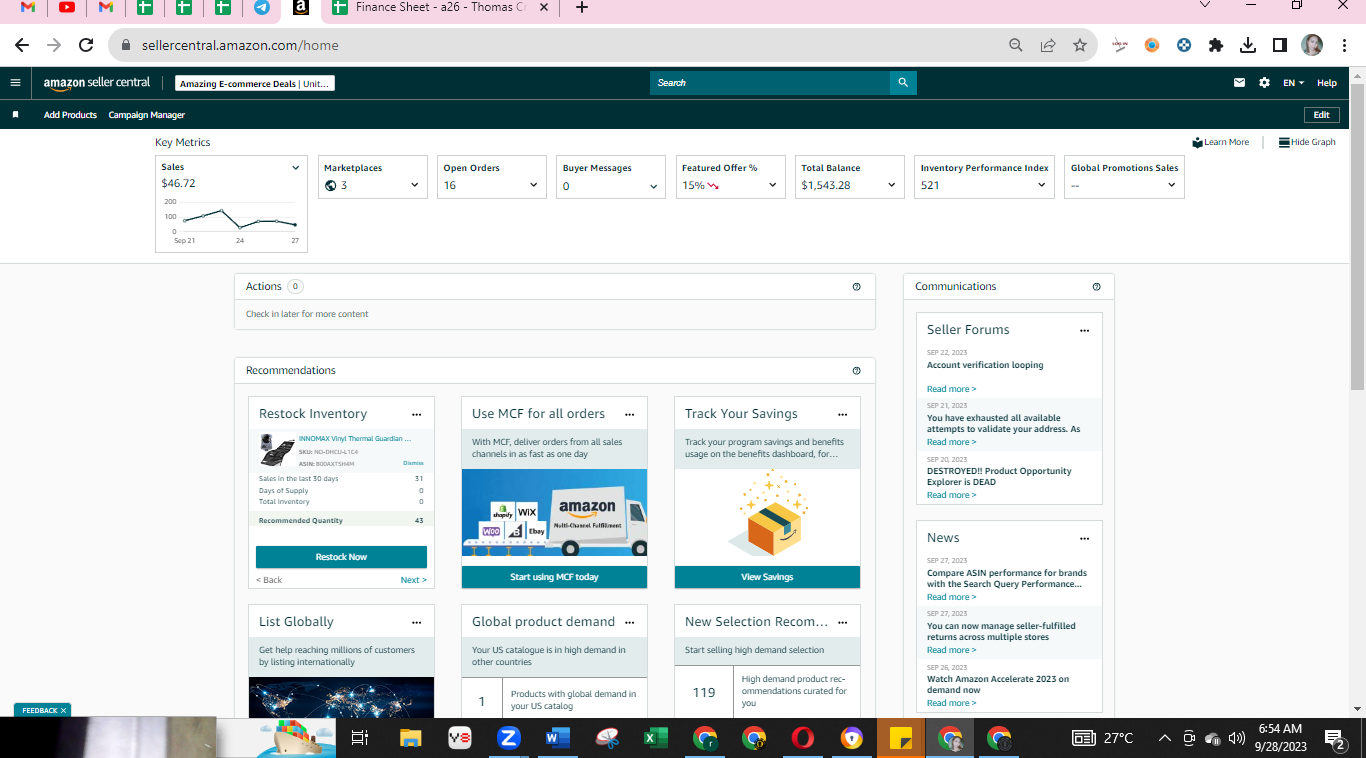Go back in the browser
The width and height of the screenshot is (1366, 758).
coord(22,45)
